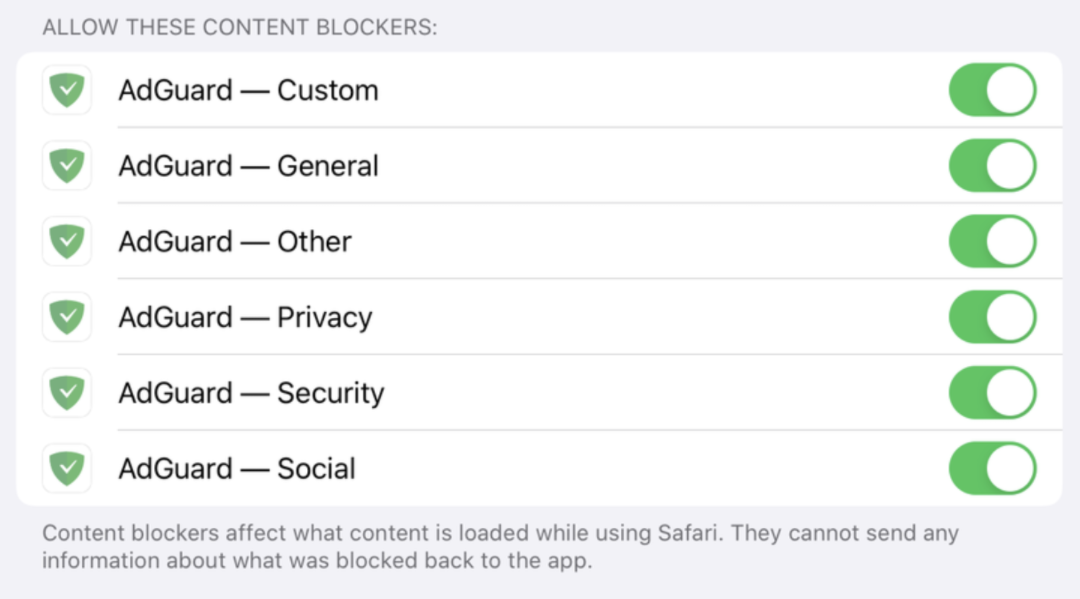Click the AdGuard shield icon beside Privacy

67,318
